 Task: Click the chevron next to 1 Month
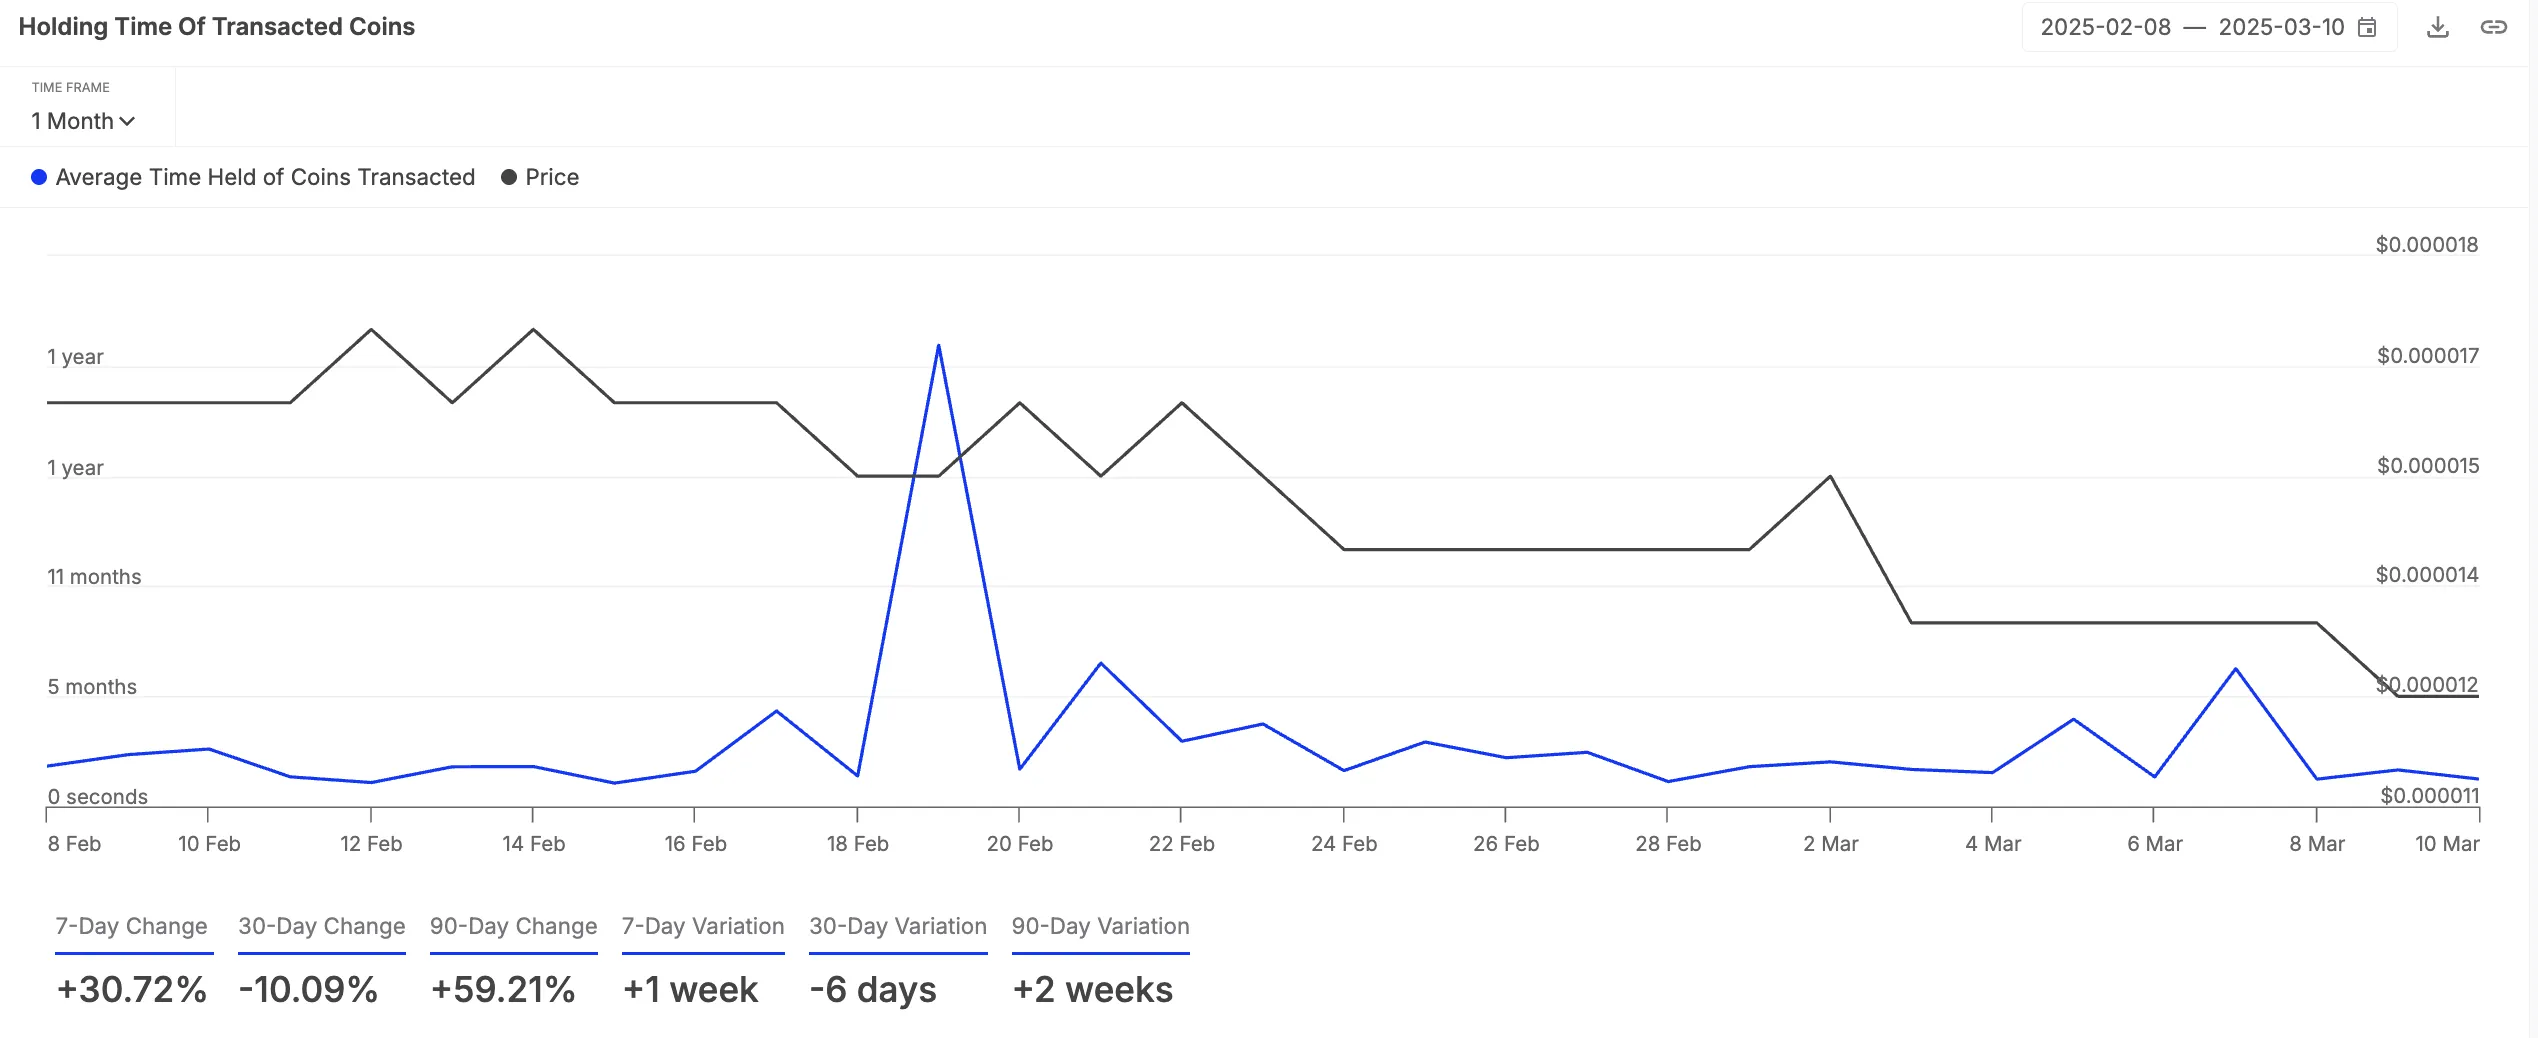(x=127, y=122)
